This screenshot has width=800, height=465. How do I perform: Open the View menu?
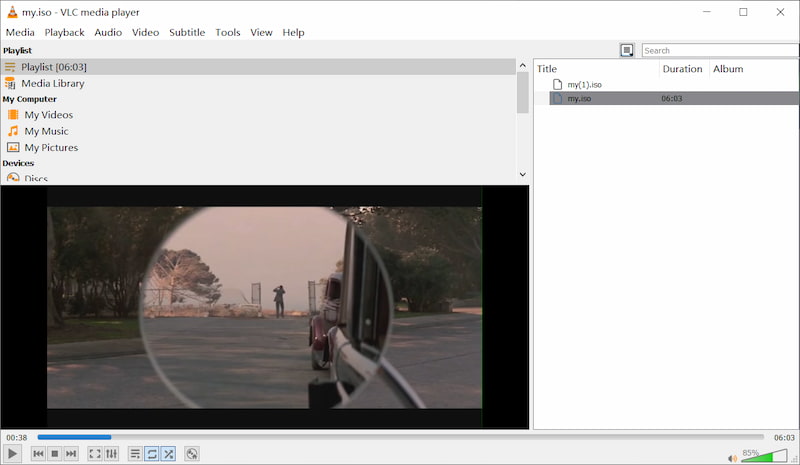(261, 32)
